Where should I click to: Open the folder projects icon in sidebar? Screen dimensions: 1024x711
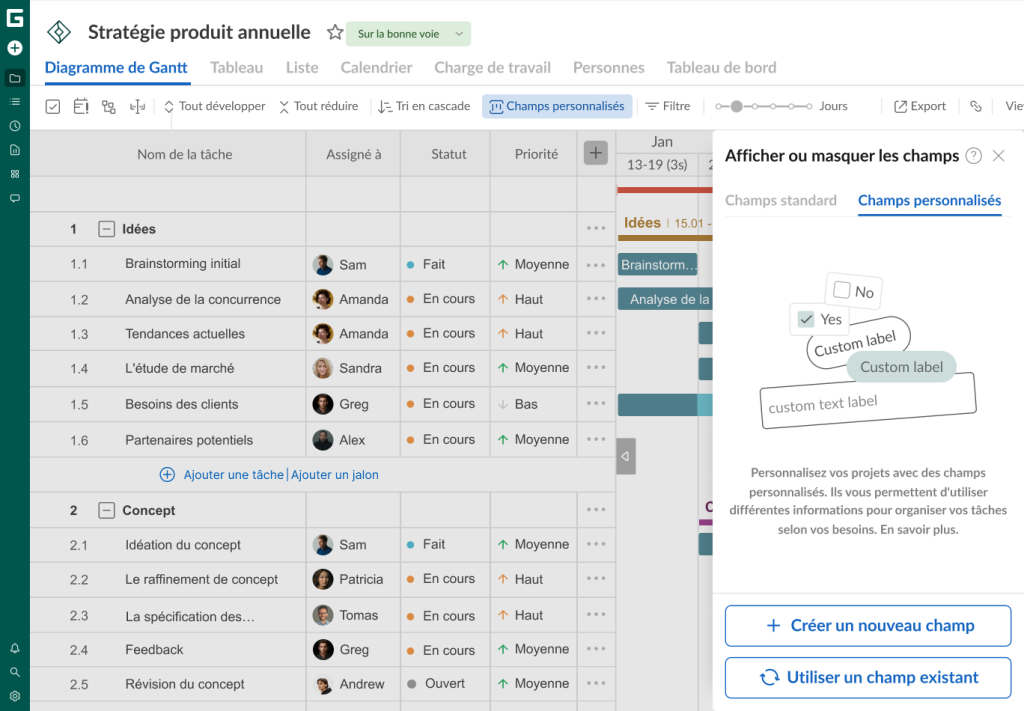[14, 78]
